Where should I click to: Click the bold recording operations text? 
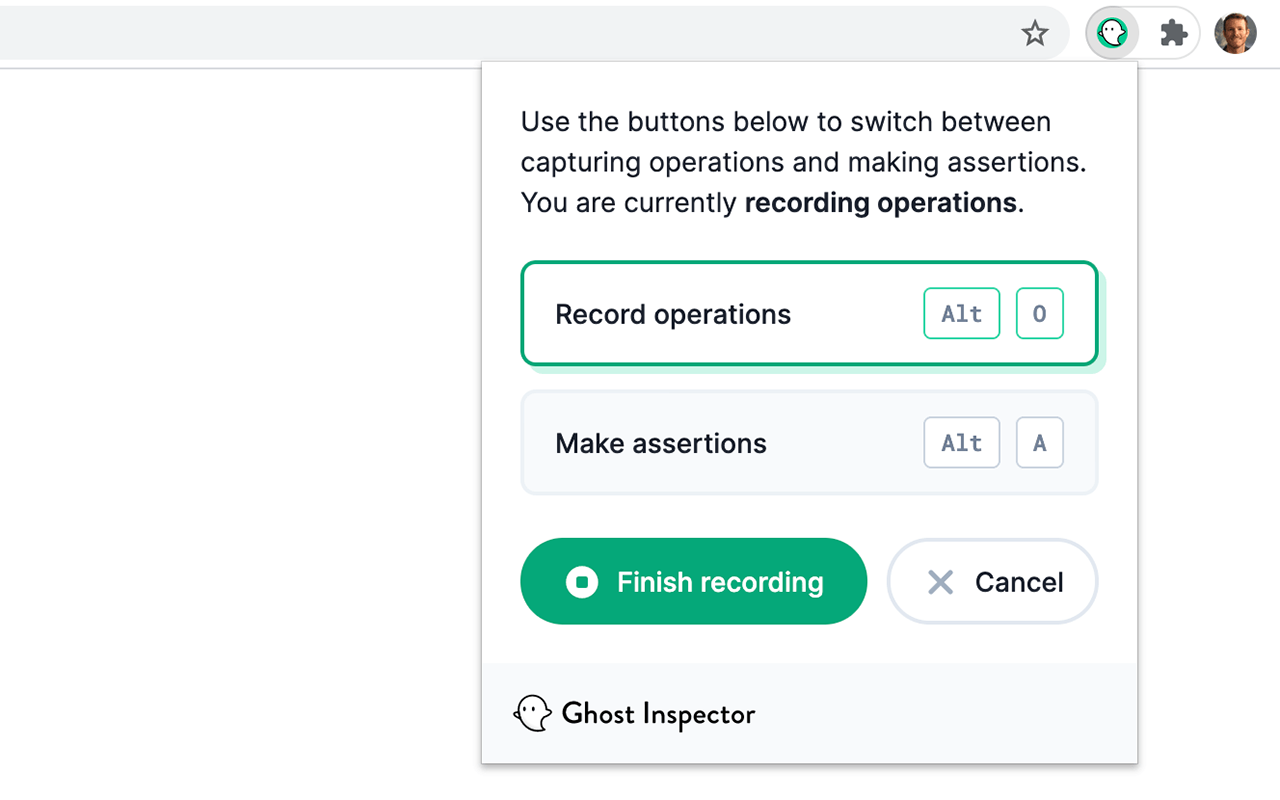tap(878, 202)
